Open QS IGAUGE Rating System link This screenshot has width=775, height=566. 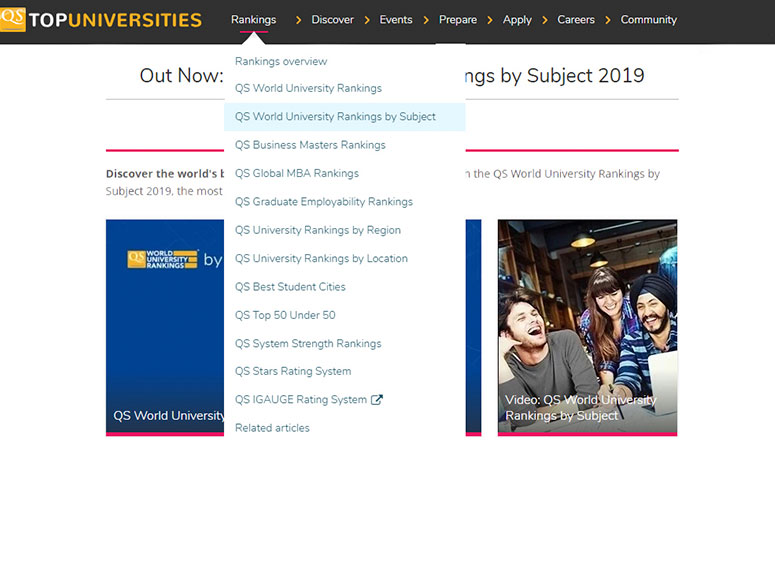(x=301, y=399)
